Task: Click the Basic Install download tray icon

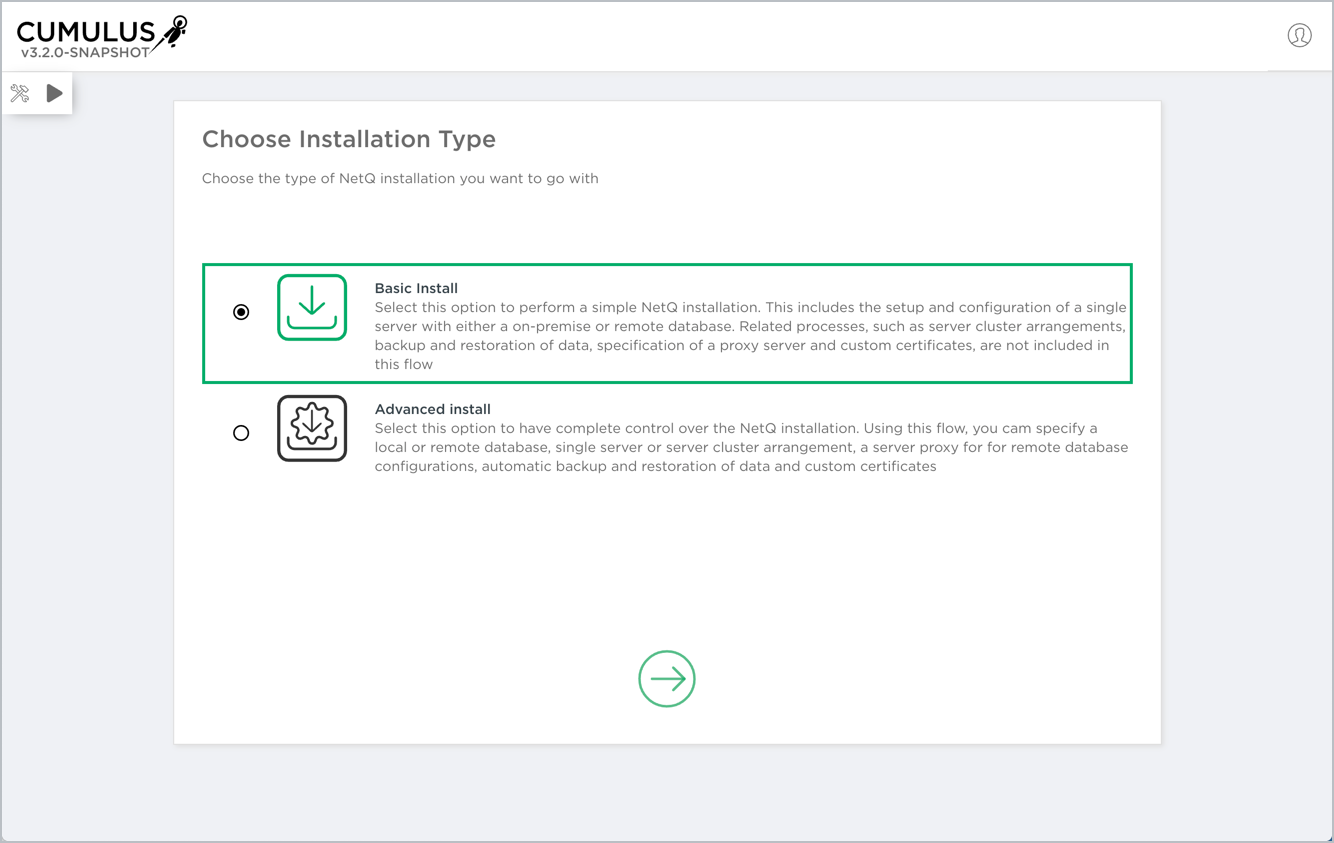Action: coord(312,308)
